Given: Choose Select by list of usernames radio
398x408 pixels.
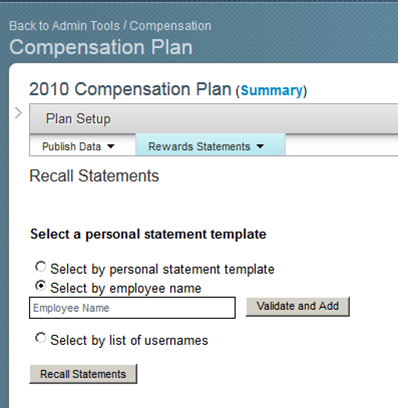Looking at the screenshot, I should pos(41,338).
